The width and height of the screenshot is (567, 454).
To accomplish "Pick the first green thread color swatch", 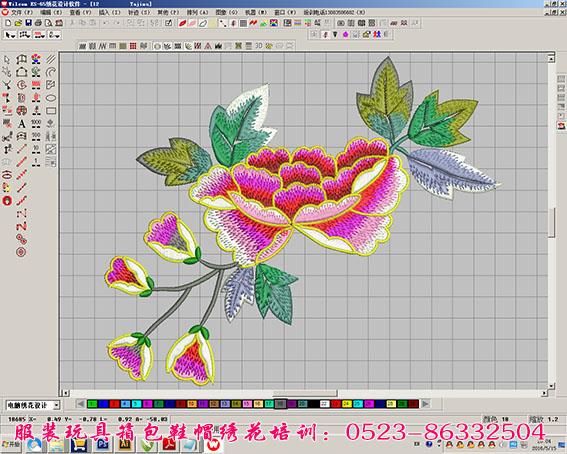I will pyautogui.click(x=92, y=403).
